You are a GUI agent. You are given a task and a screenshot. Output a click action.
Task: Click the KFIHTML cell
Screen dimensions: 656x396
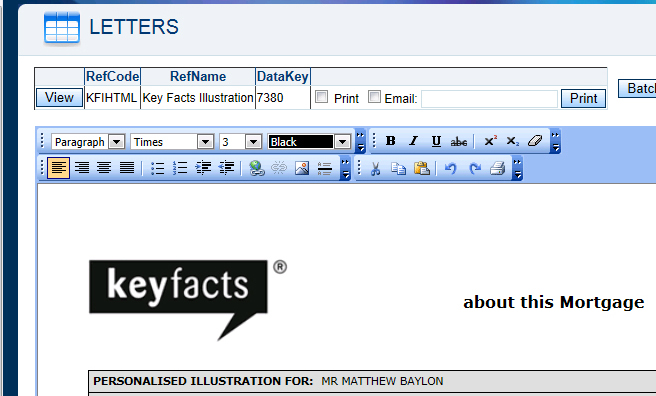coord(112,97)
